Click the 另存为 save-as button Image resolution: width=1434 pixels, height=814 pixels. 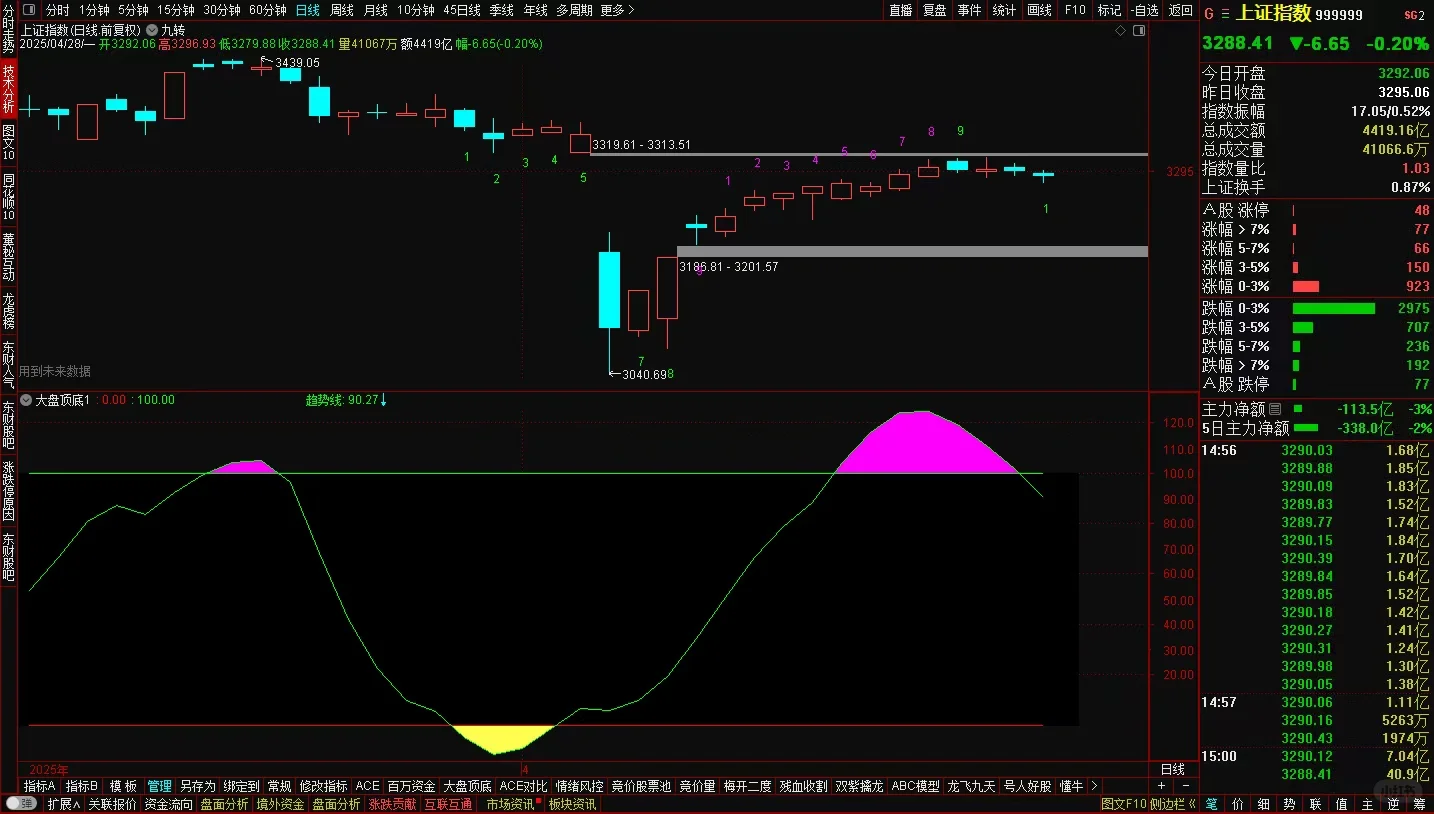[197, 786]
